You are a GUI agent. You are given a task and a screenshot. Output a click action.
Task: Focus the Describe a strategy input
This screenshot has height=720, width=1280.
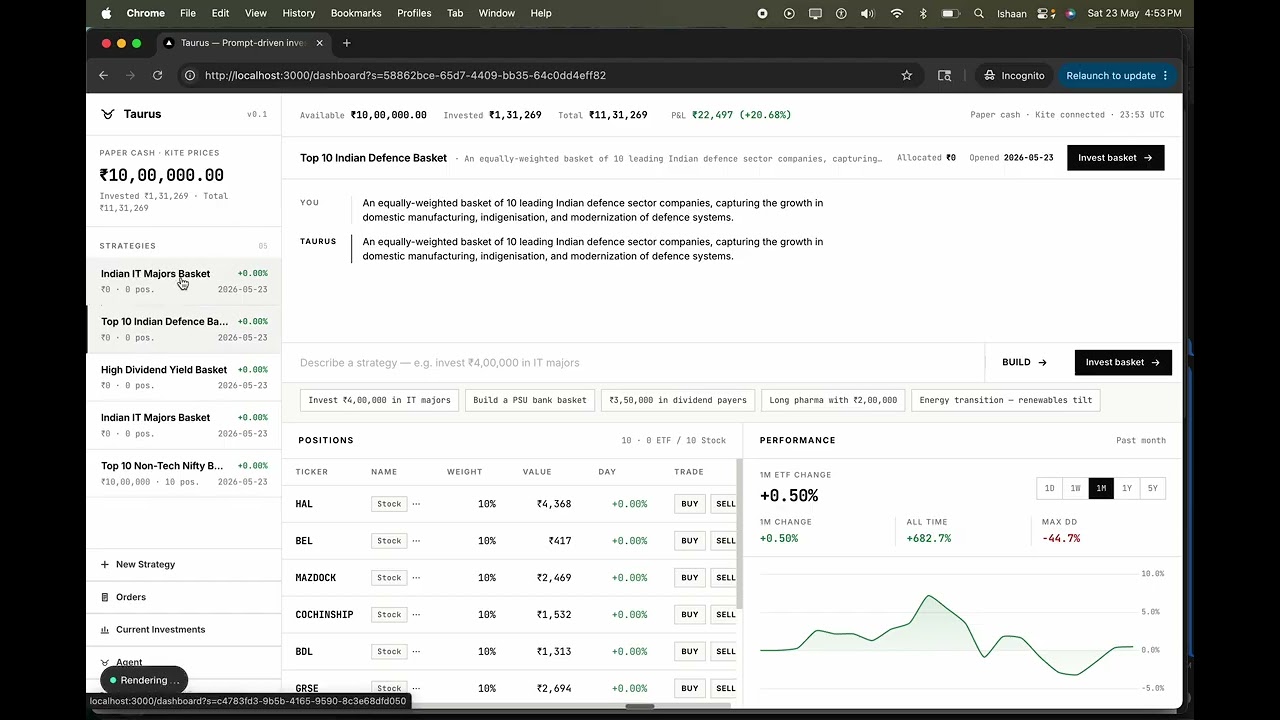pos(634,363)
